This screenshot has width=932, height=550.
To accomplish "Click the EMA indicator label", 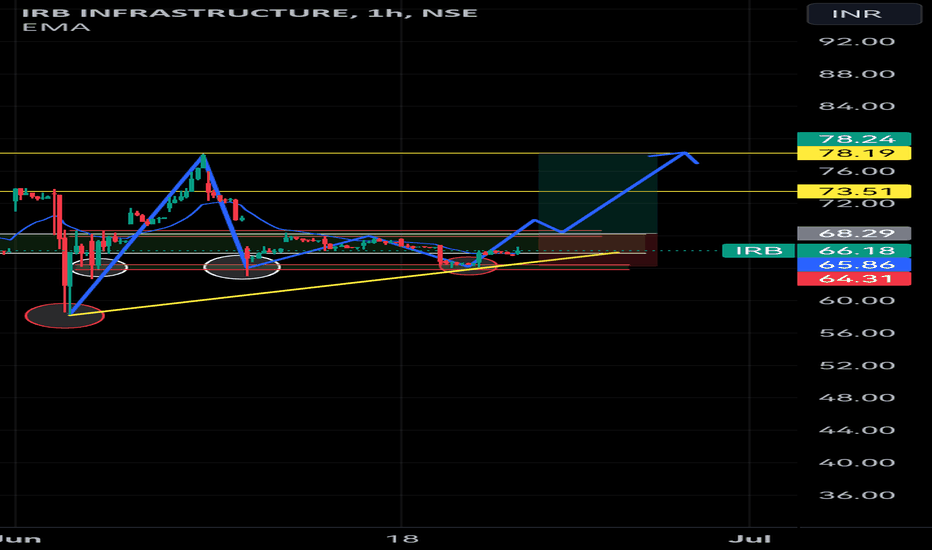I will coord(56,27).
